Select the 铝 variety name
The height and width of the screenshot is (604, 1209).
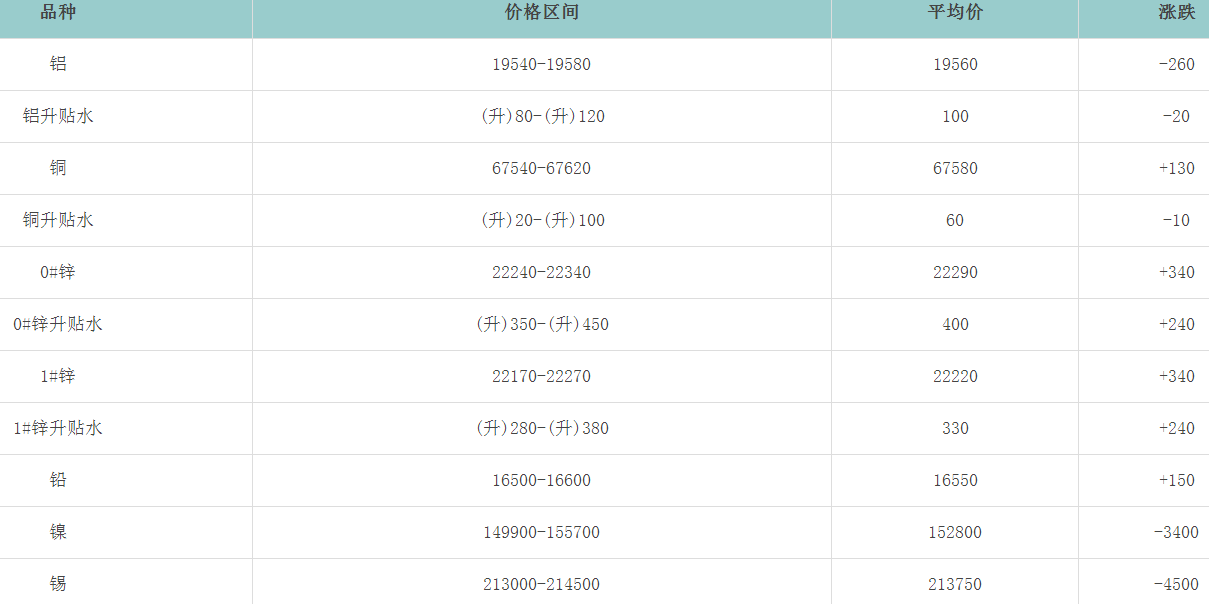[x=58, y=64]
